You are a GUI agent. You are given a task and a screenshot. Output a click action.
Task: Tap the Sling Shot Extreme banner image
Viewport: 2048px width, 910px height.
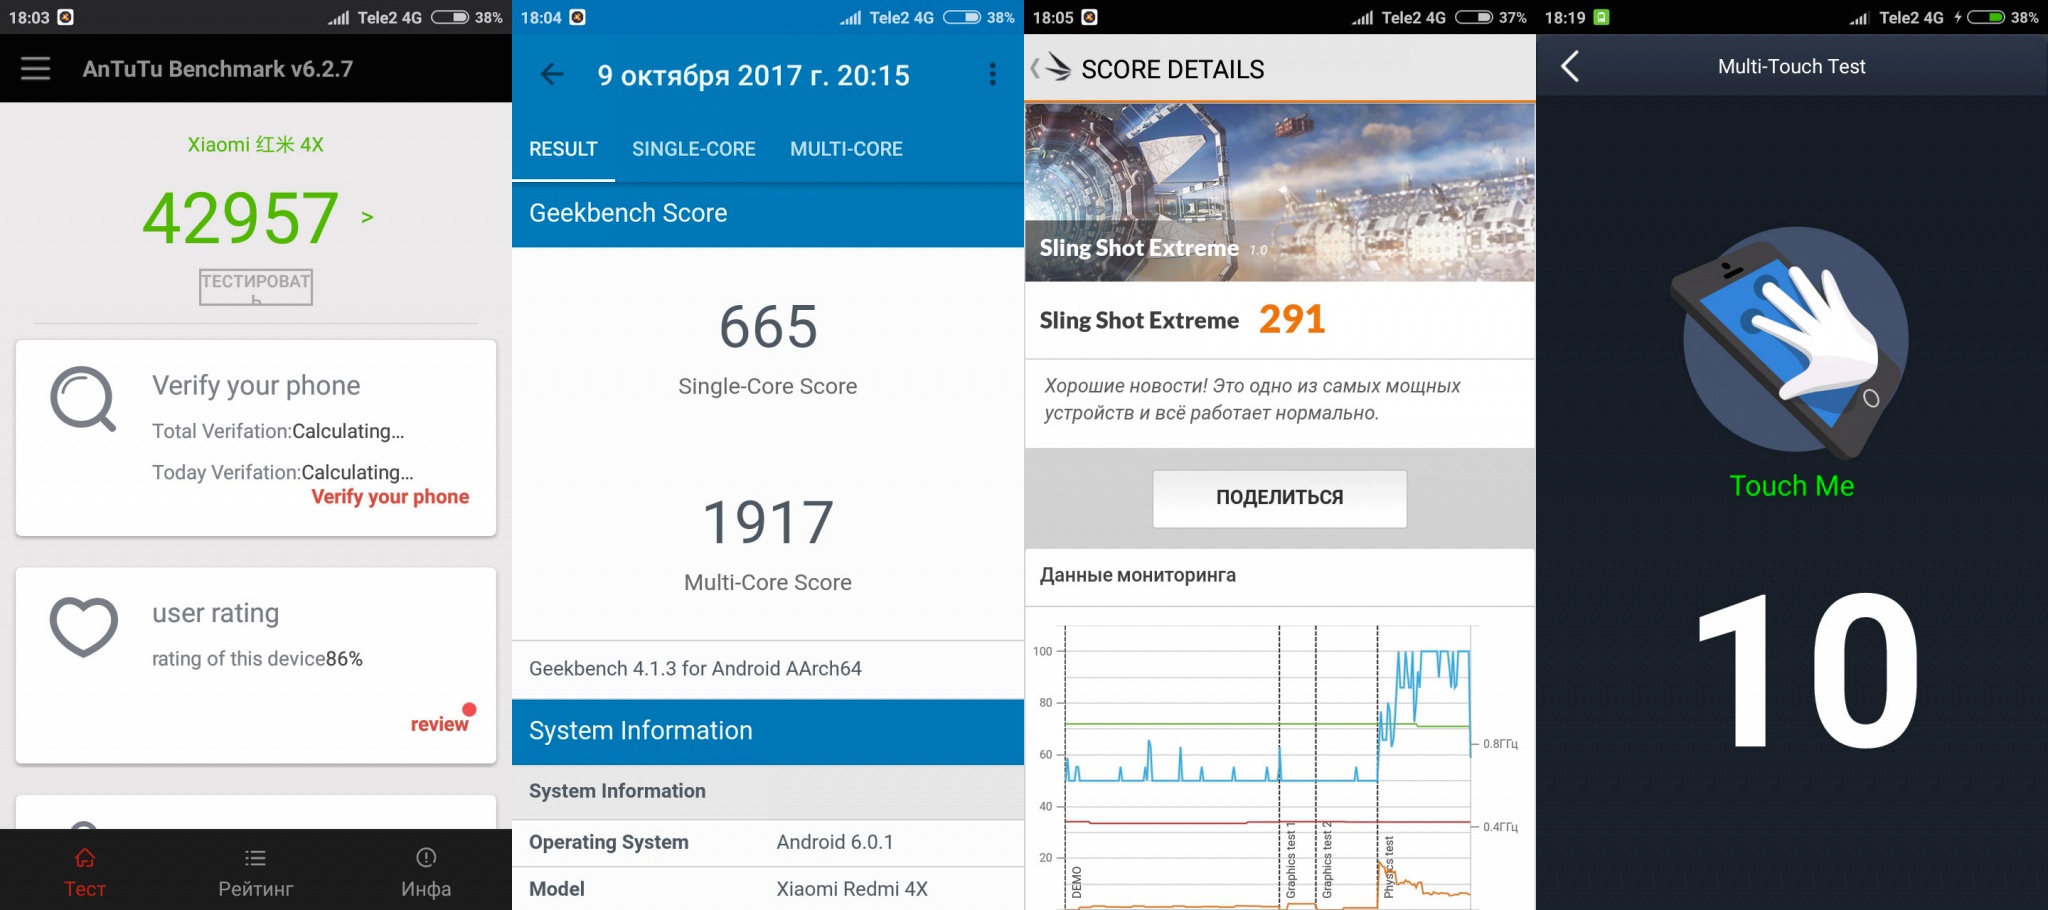click(1280, 191)
